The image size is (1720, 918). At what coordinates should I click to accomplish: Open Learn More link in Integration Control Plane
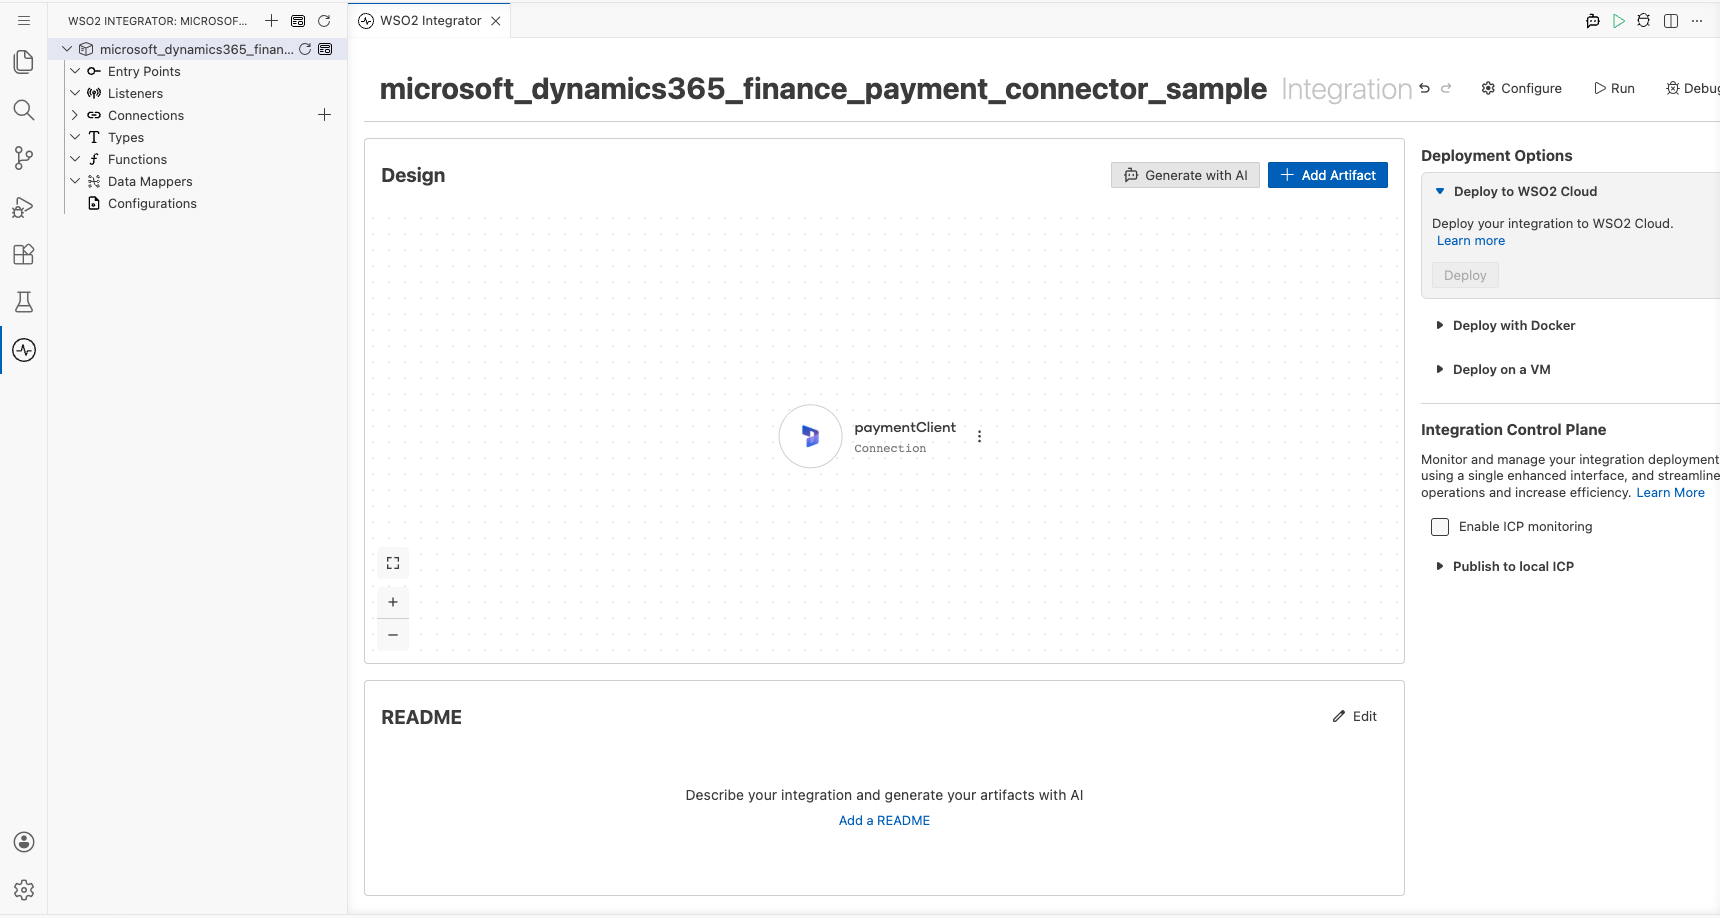coord(1670,492)
